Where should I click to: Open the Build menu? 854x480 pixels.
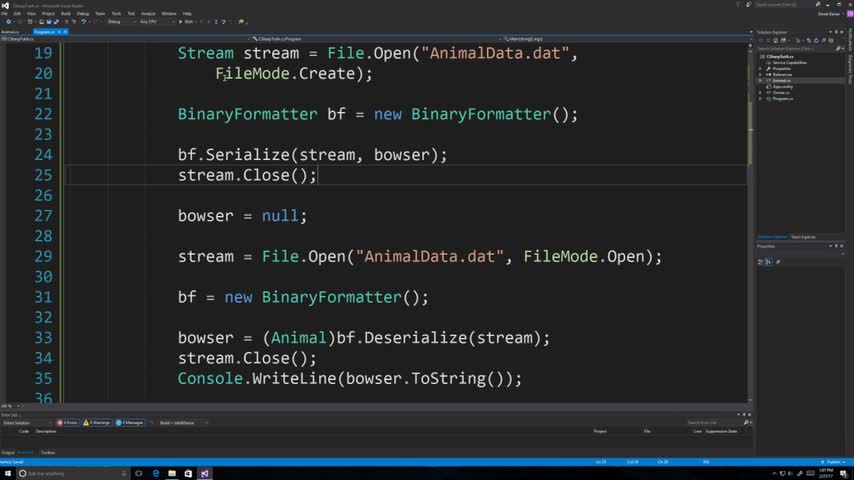click(66, 14)
